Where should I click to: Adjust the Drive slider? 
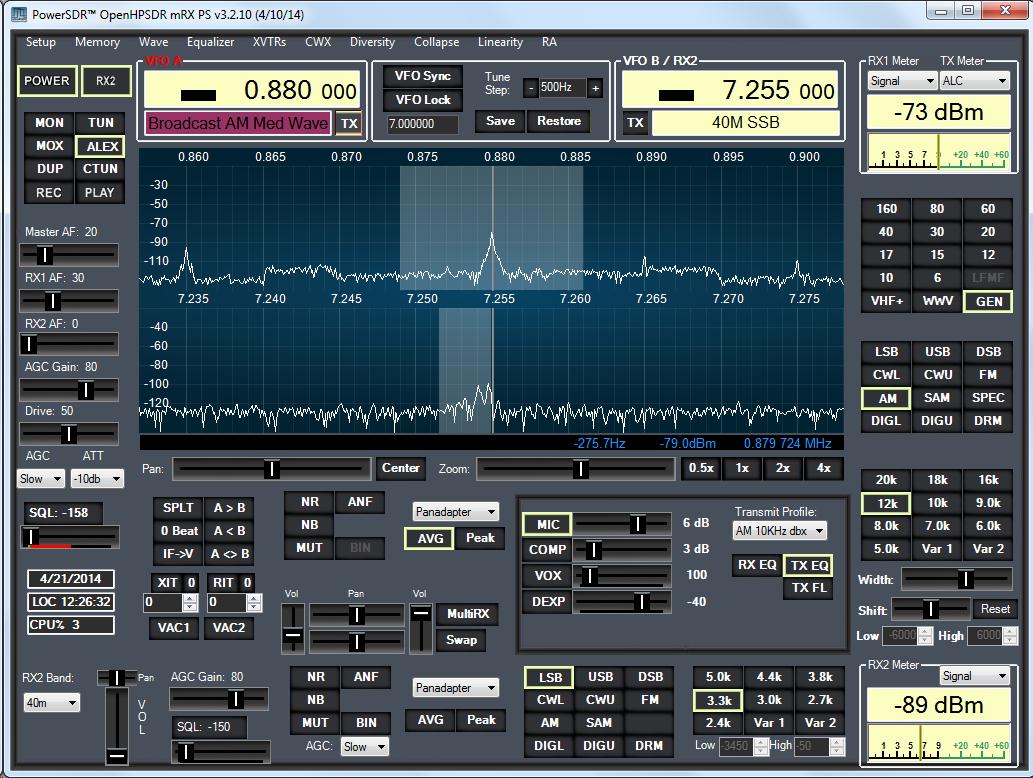click(69, 433)
